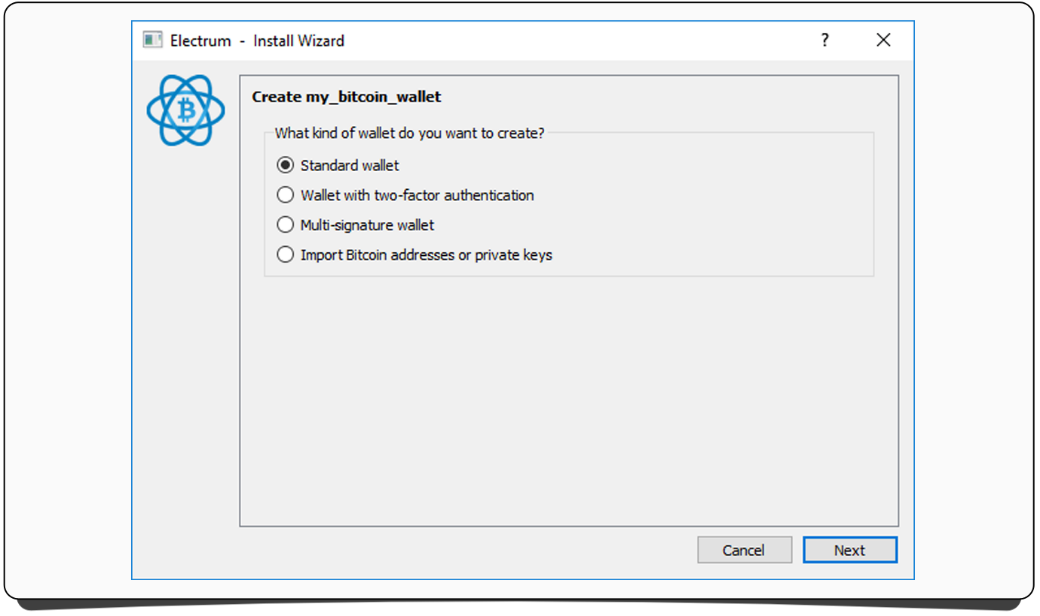The width and height of the screenshot is (1040, 616).
Task: Select the Standard wallet radio button
Action: pos(286,165)
